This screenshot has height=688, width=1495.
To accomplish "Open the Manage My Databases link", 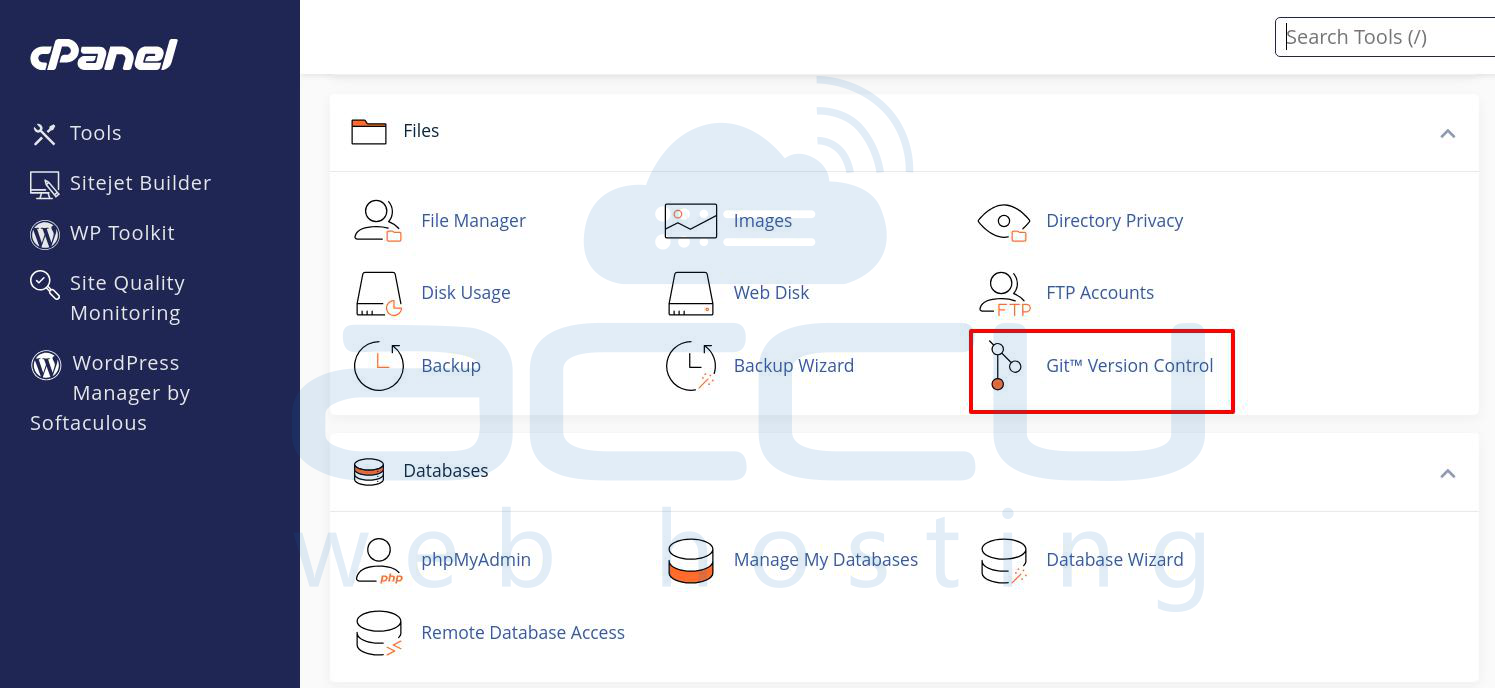I will coord(826,560).
